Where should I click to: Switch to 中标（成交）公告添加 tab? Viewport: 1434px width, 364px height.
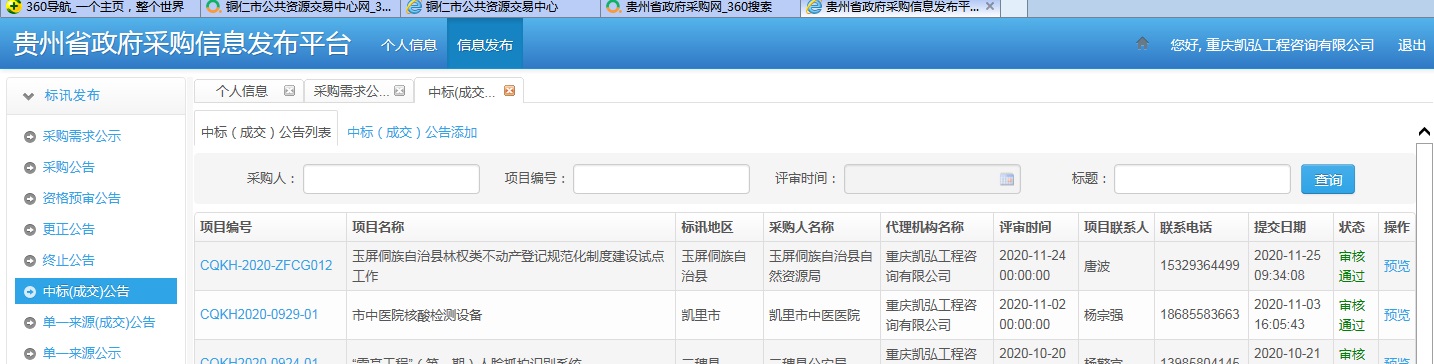click(x=412, y=132)
